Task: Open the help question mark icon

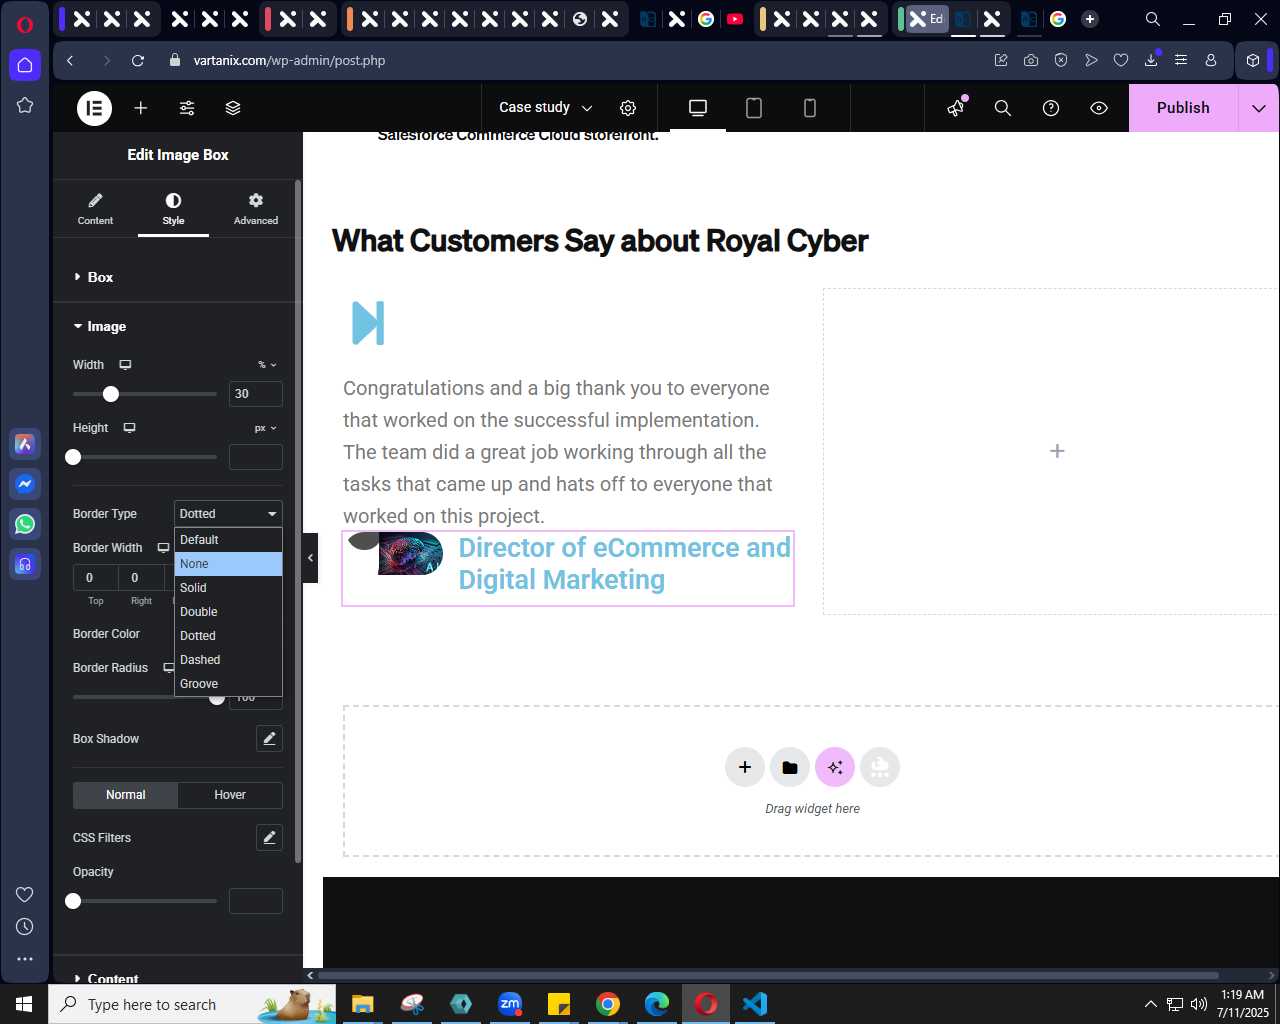Action: [x=1051, y=108]
